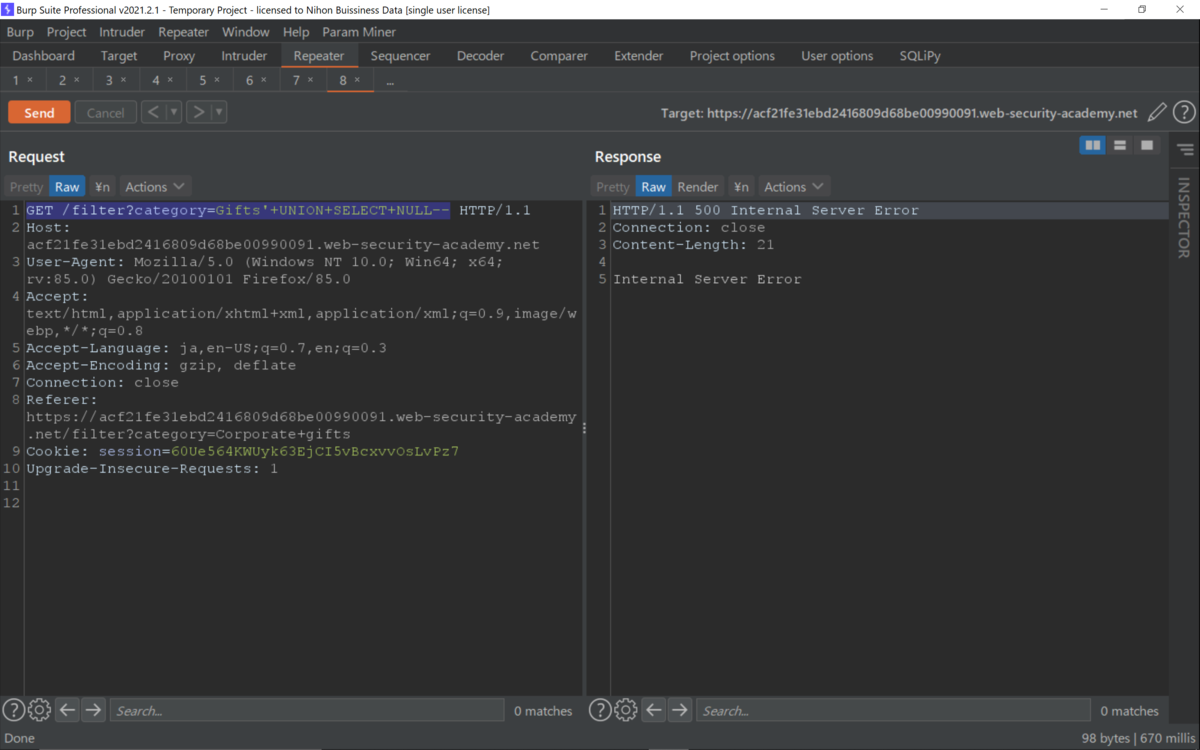Switch Response view to Raw
Screen dimensions: 1200x750
[653, 187]
